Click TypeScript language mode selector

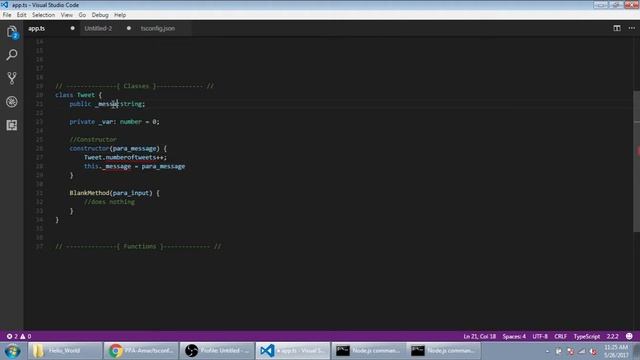pyautogui.click(x=587, y=336)
